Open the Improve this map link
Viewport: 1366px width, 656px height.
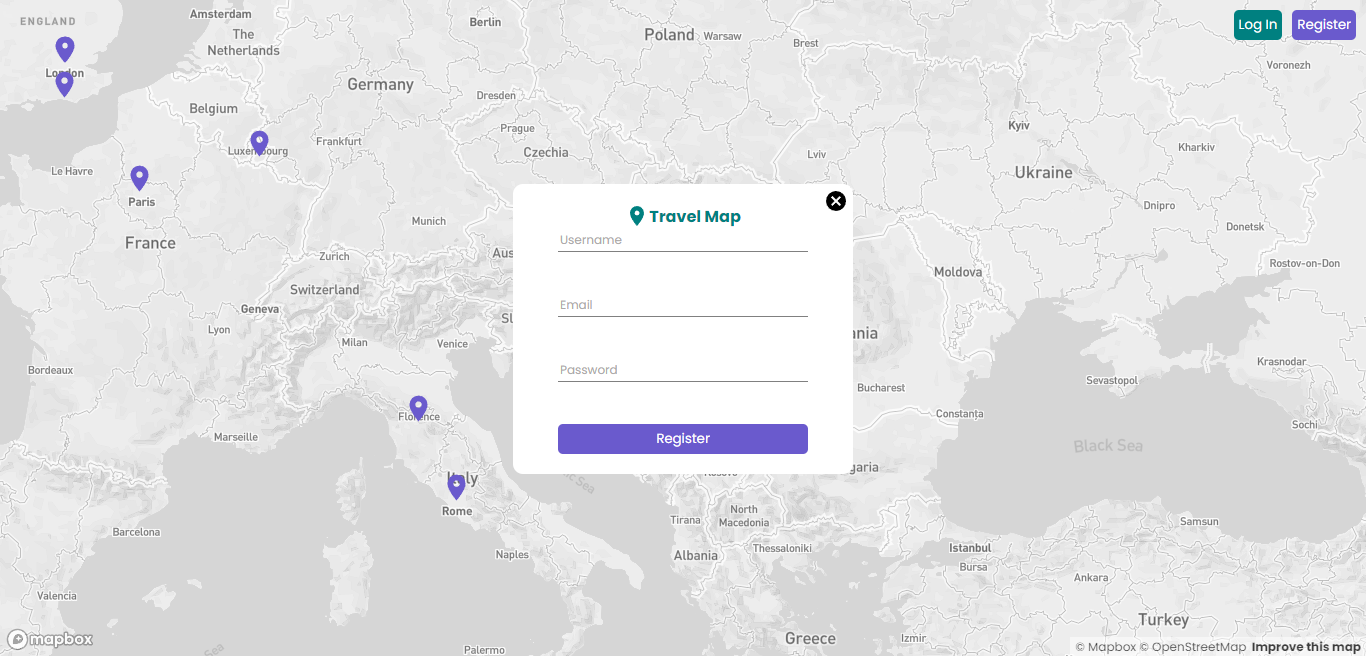pyautogui.click(x=1305, y=646)
